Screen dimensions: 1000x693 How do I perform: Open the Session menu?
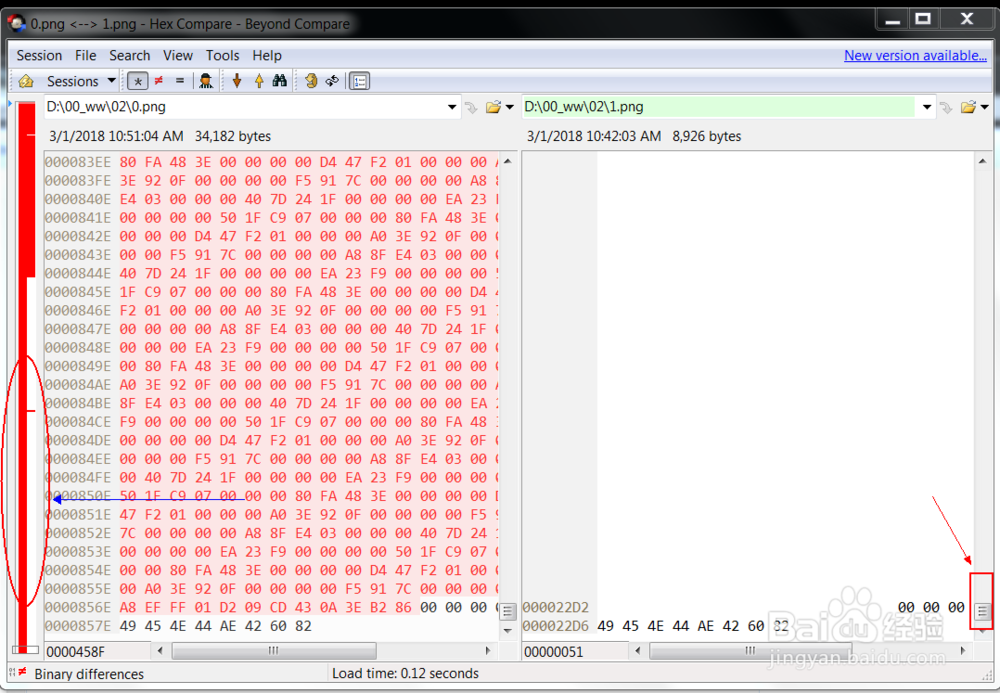click(39, 55)
